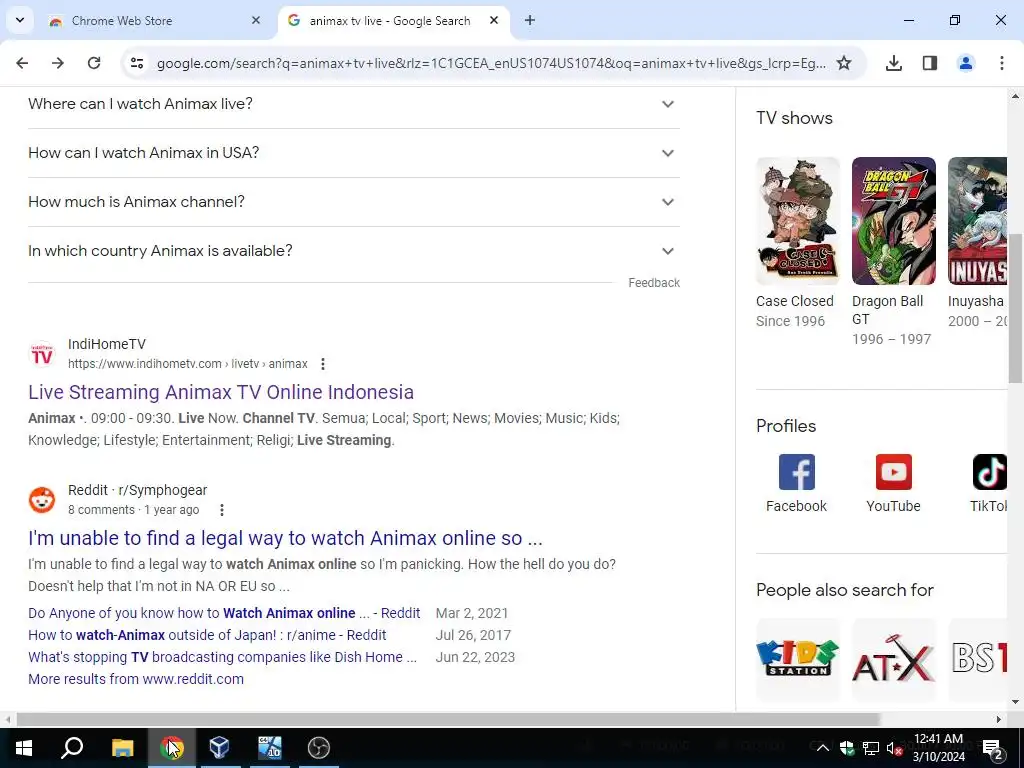Click the vertical scrollbar thumb

[1015, 308]
